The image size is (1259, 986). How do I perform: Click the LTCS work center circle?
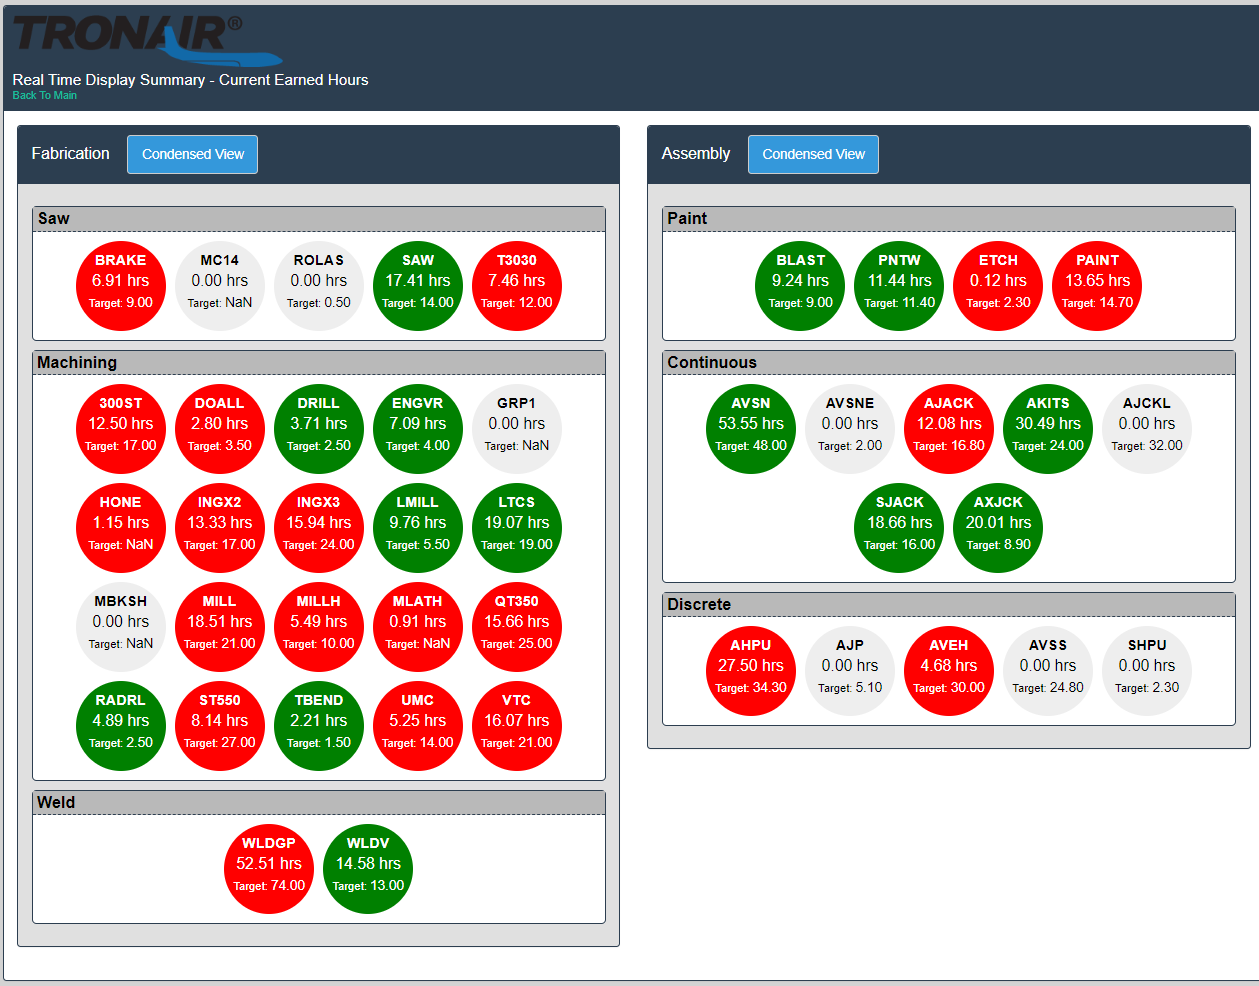click(x=517, y=528)
